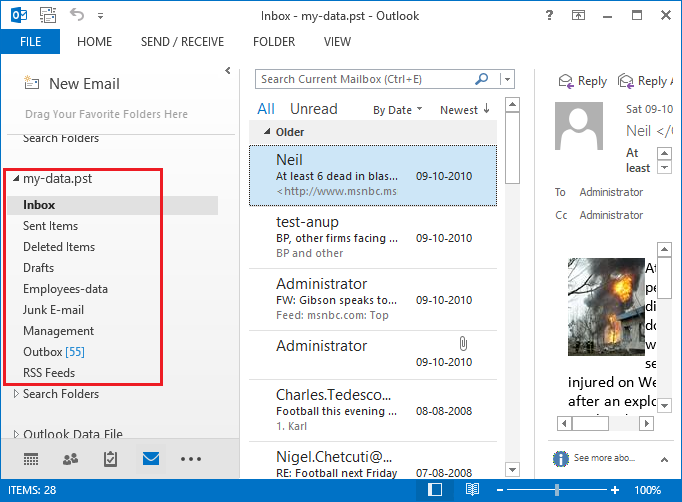Click the sender contact photo placeholder
Viewport: 682px width, 502px height.
tap(579, 126)
